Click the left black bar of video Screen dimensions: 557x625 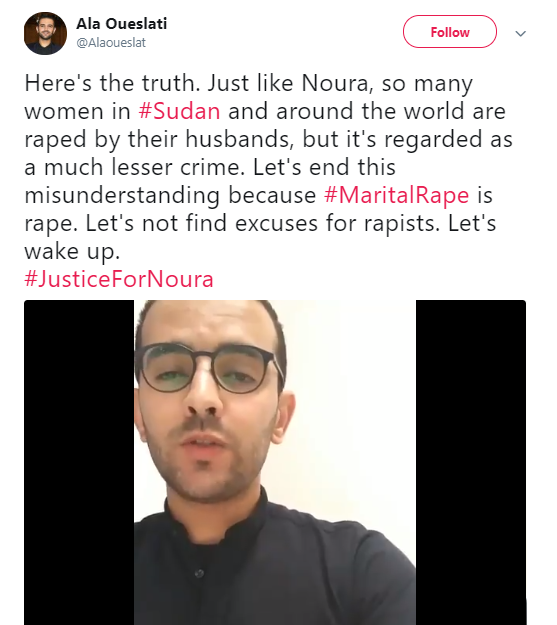click(79, 462)
